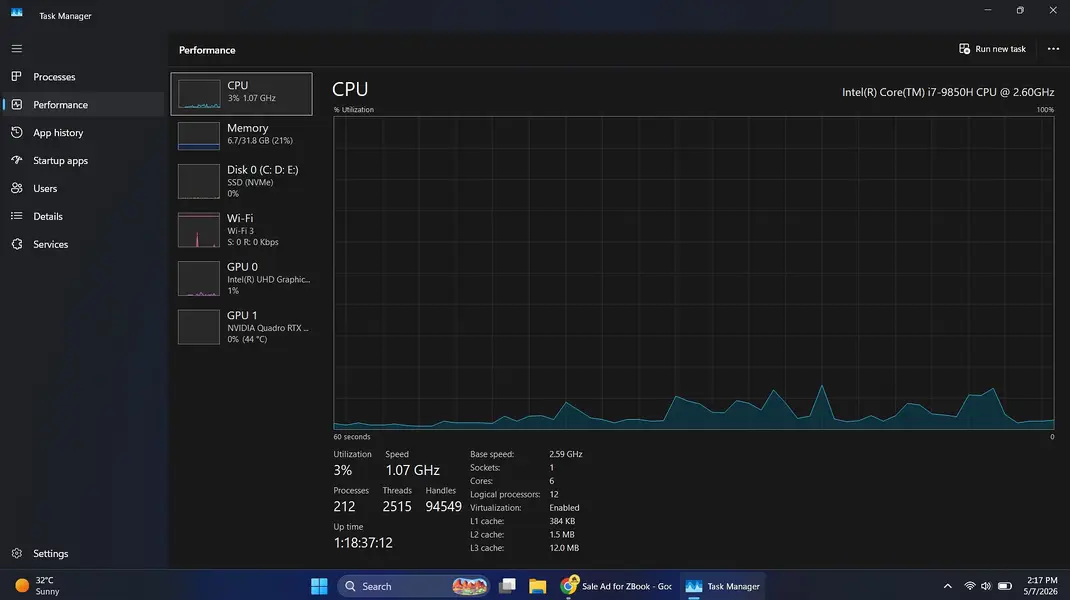This screenshot has width=1070, height=600.
Task: Open the three-dot more options menu
Action: [1053, 49]
